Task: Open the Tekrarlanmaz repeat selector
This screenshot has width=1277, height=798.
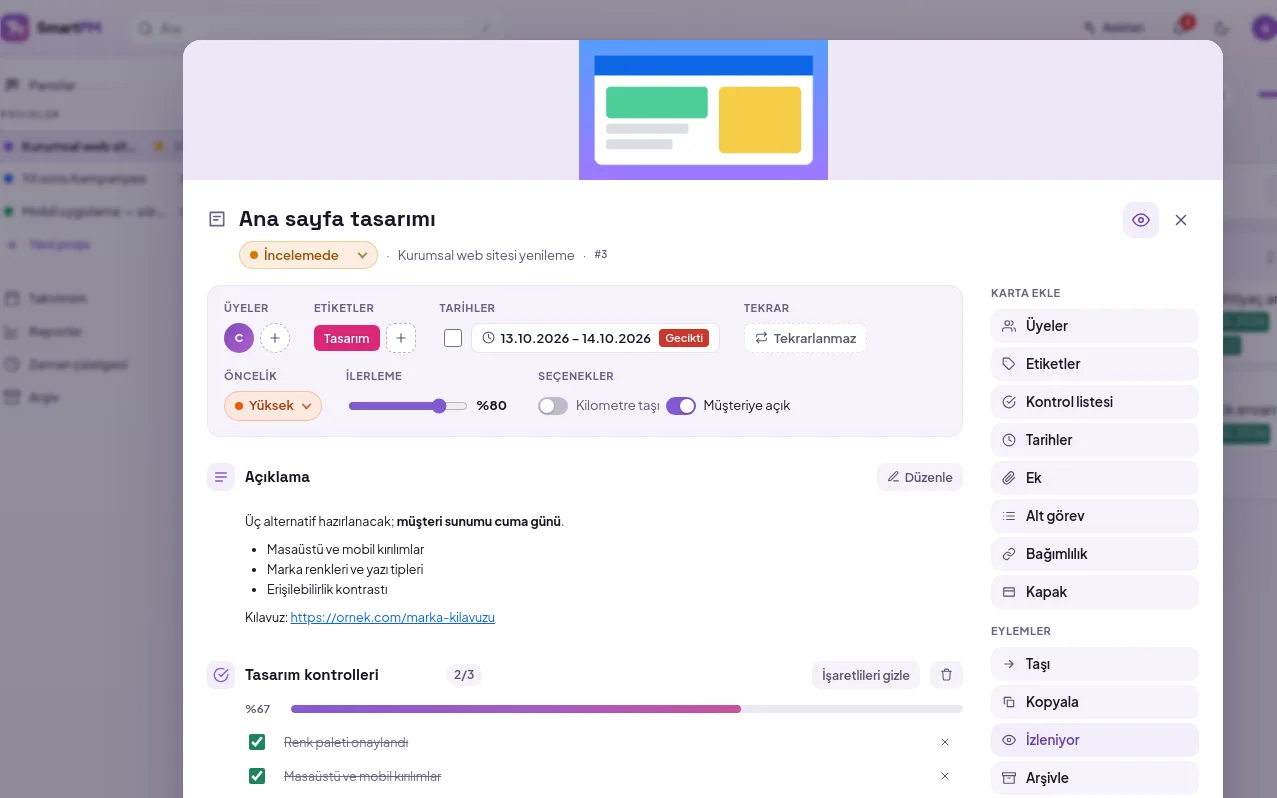Action: coord(805,338)
